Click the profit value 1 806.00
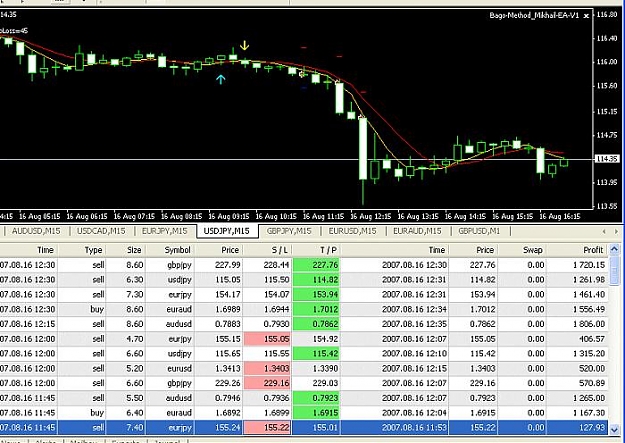Screen dimensions: 625x443 [589, 324]
